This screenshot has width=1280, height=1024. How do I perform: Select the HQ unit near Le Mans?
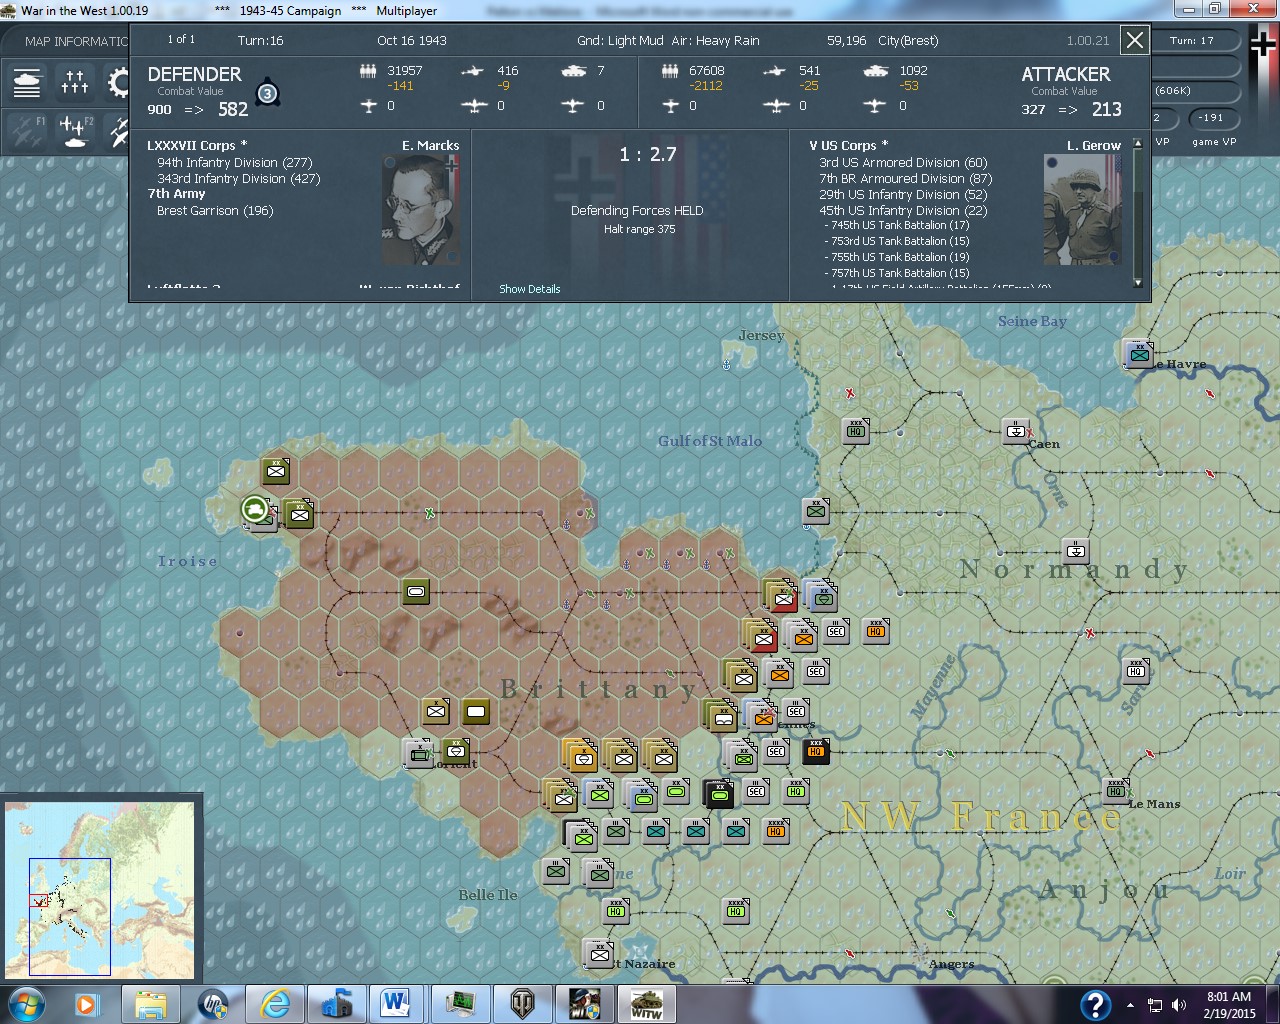1115,790
